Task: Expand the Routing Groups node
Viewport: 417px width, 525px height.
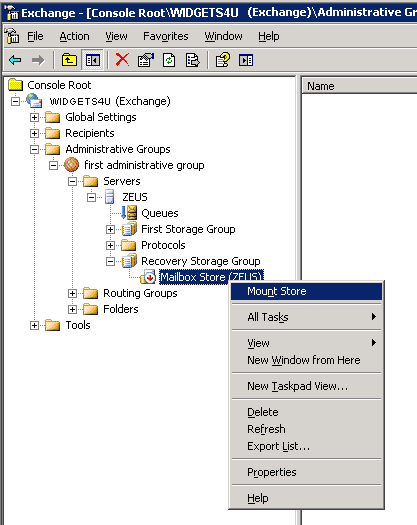Action: tap(72, 294)
